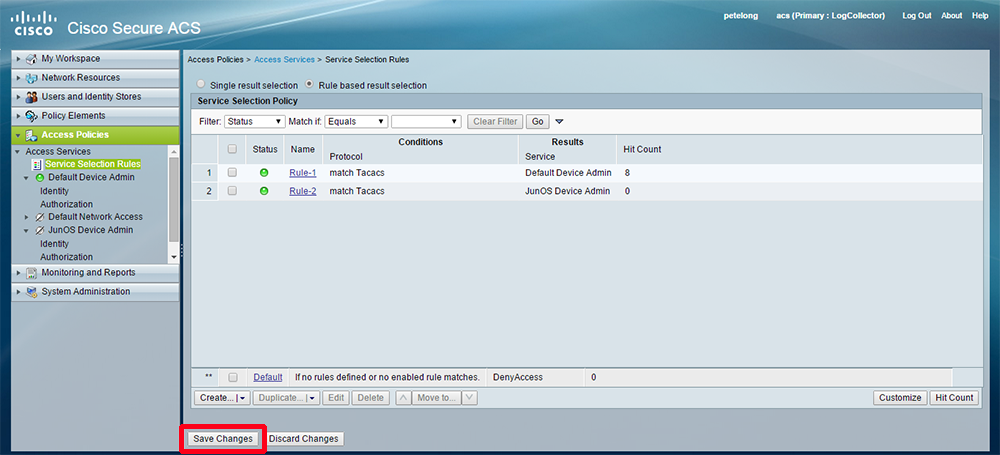Click disabled status icon beside Default Network Access
This screenshot has height=455, width=1000.
tap(40, 217)
